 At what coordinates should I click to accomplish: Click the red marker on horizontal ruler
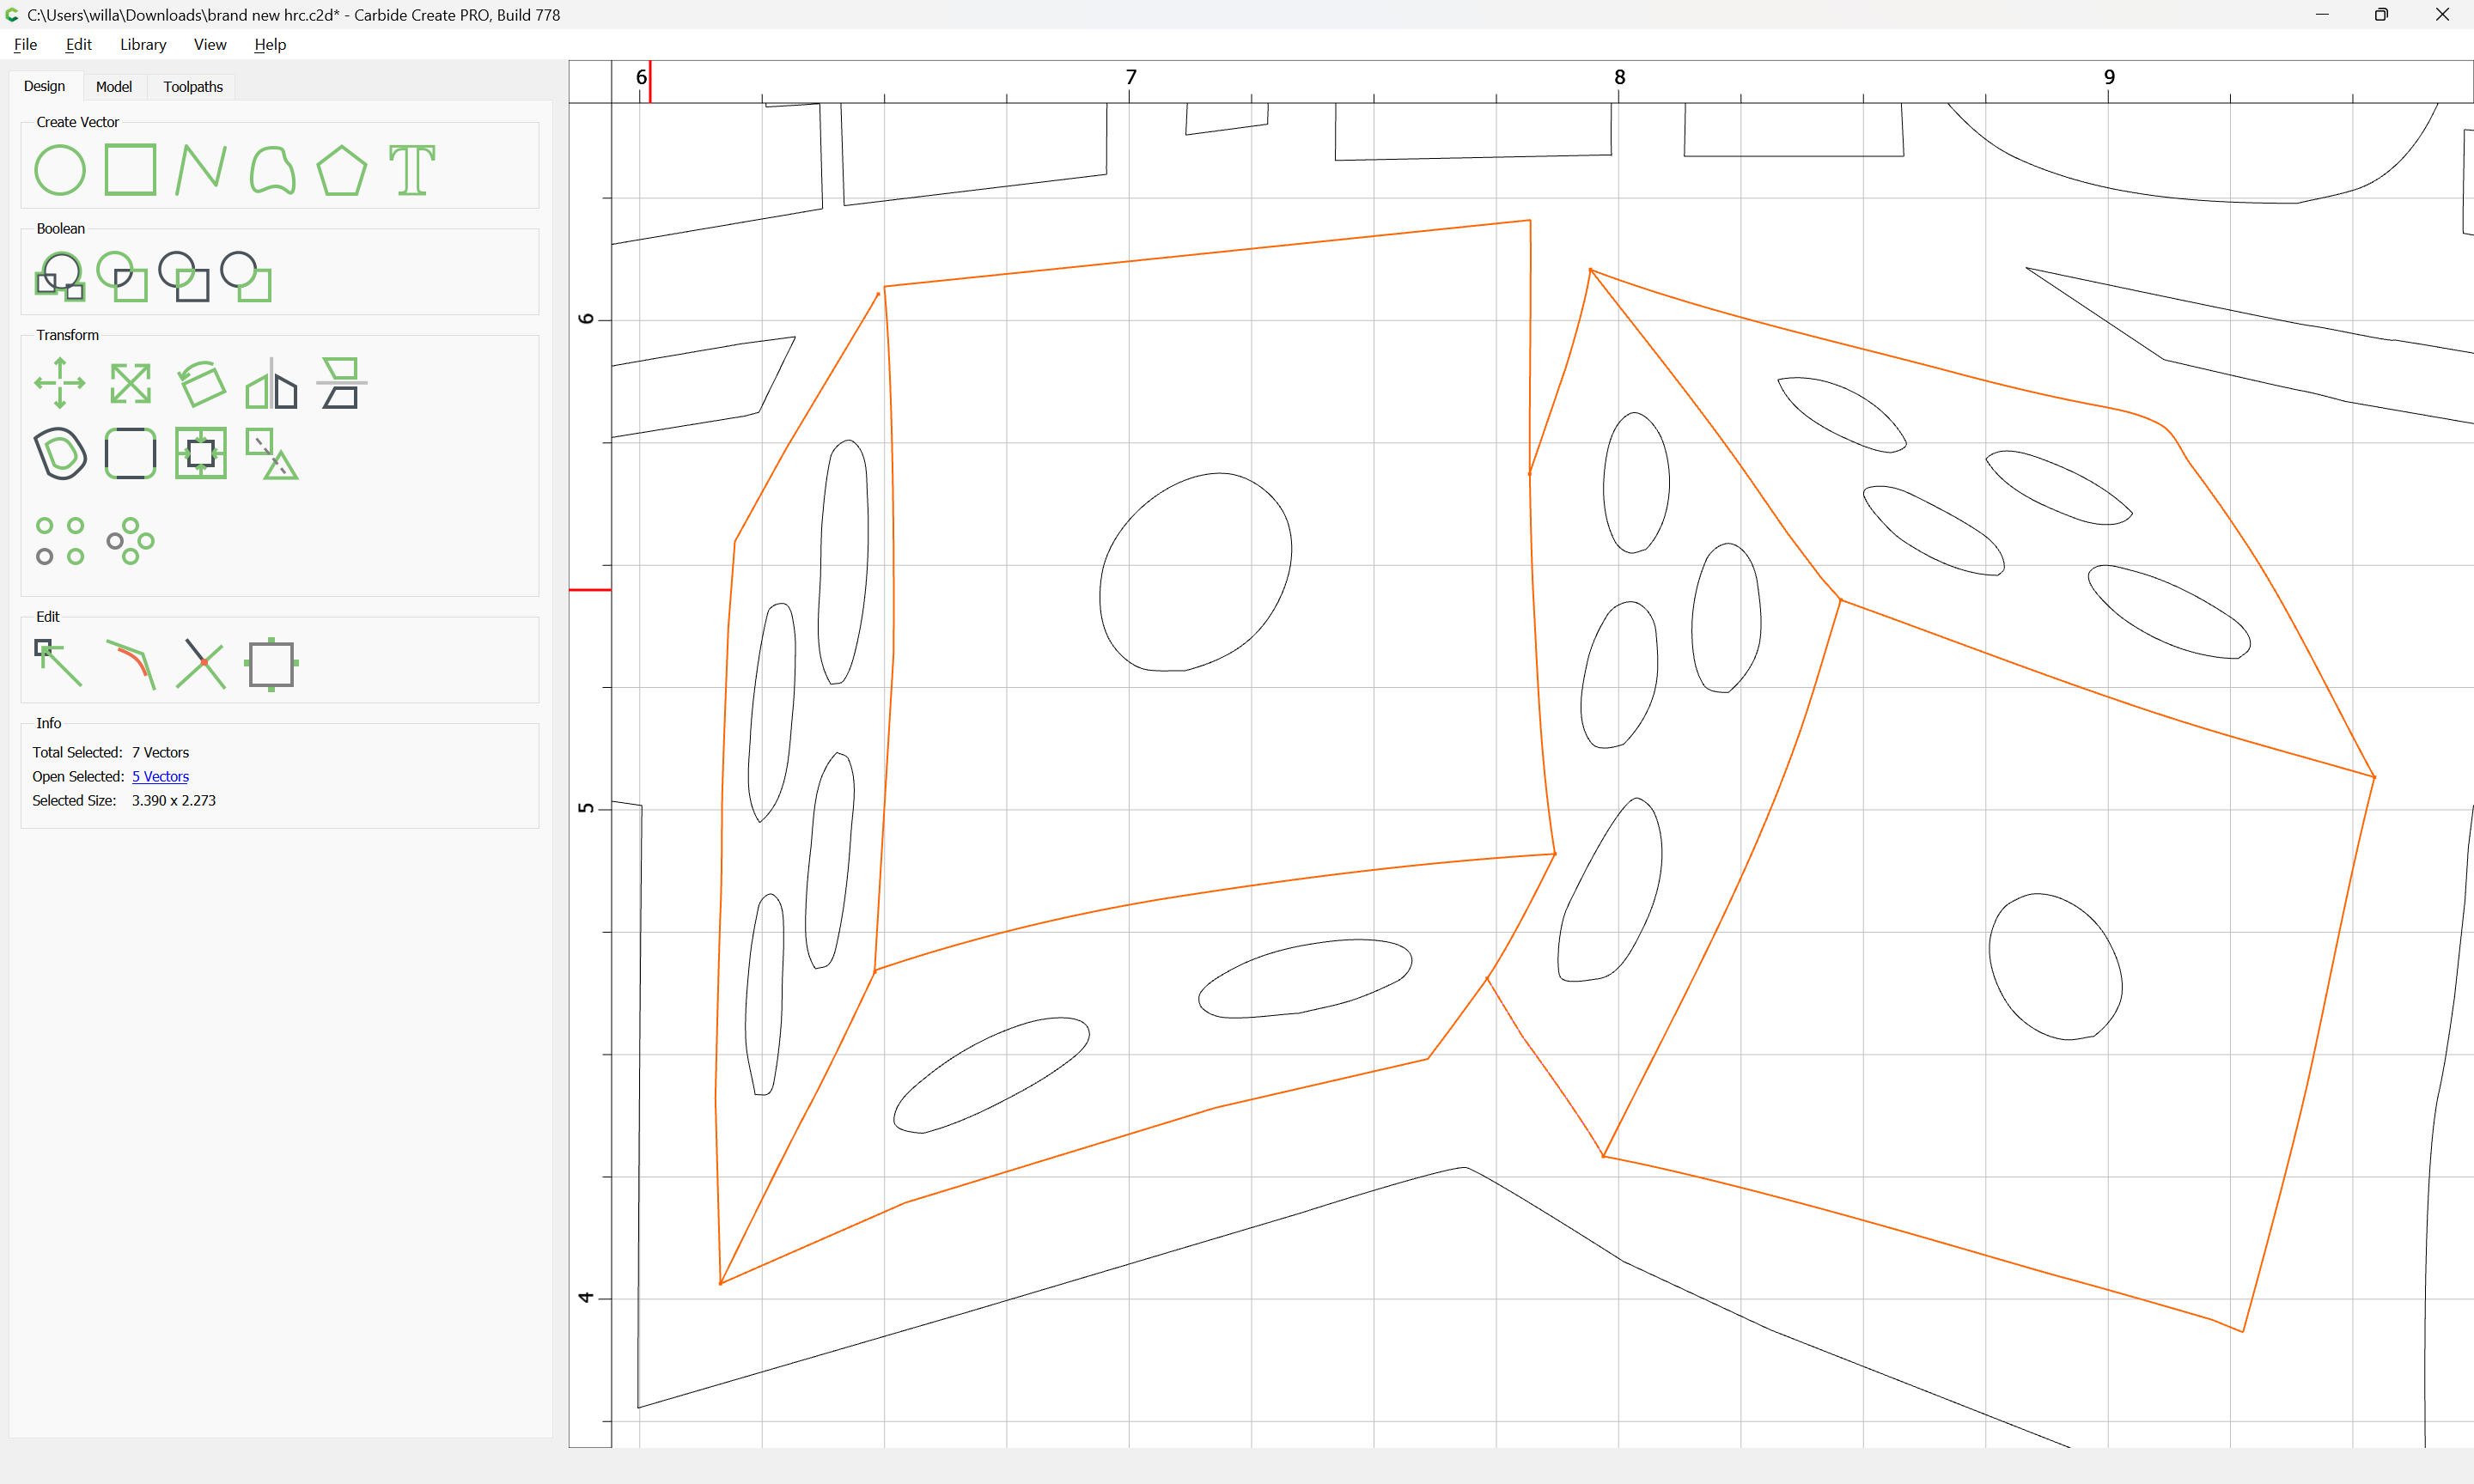click(650, 81)
